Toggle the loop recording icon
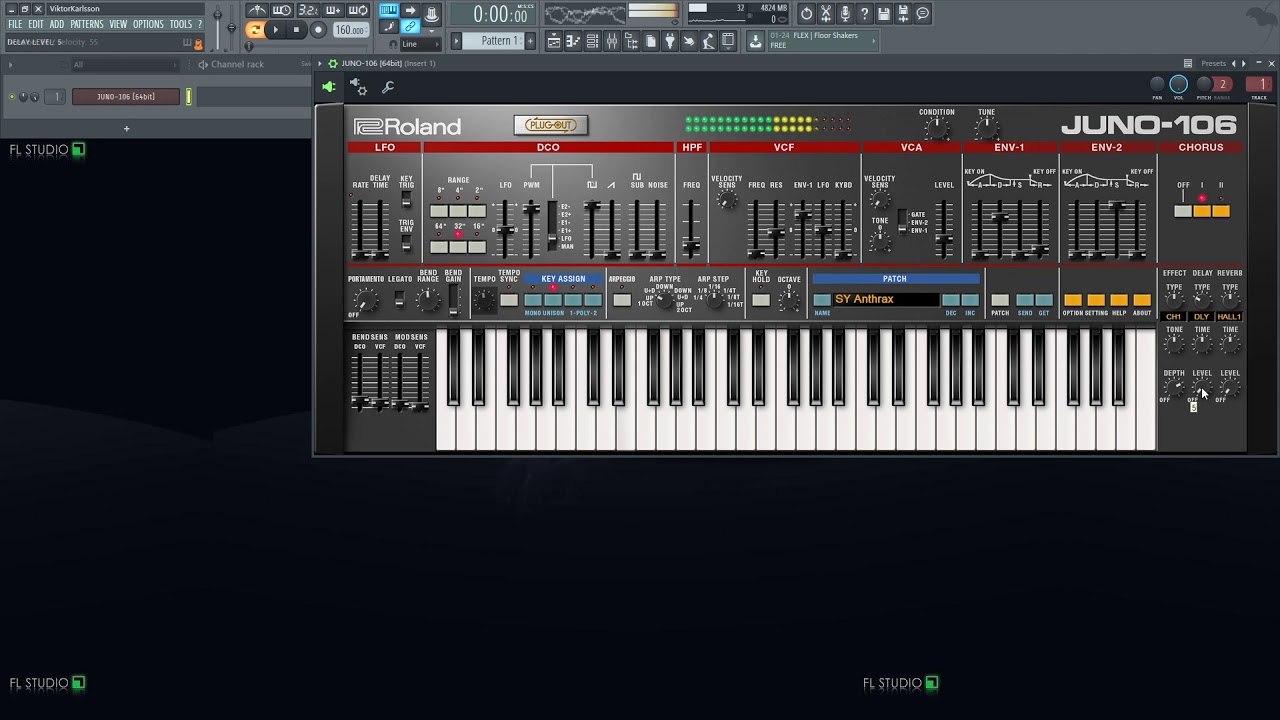1280x720 pixels. [x=357, y=11]
